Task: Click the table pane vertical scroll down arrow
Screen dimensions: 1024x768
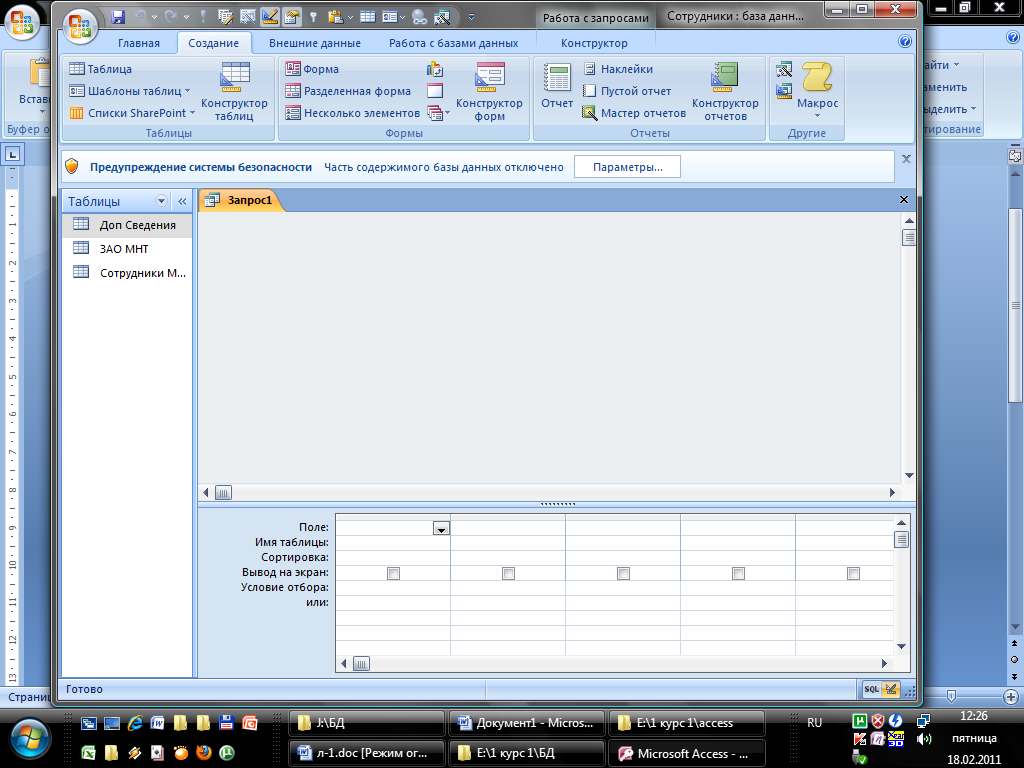Action: point(908,475)
